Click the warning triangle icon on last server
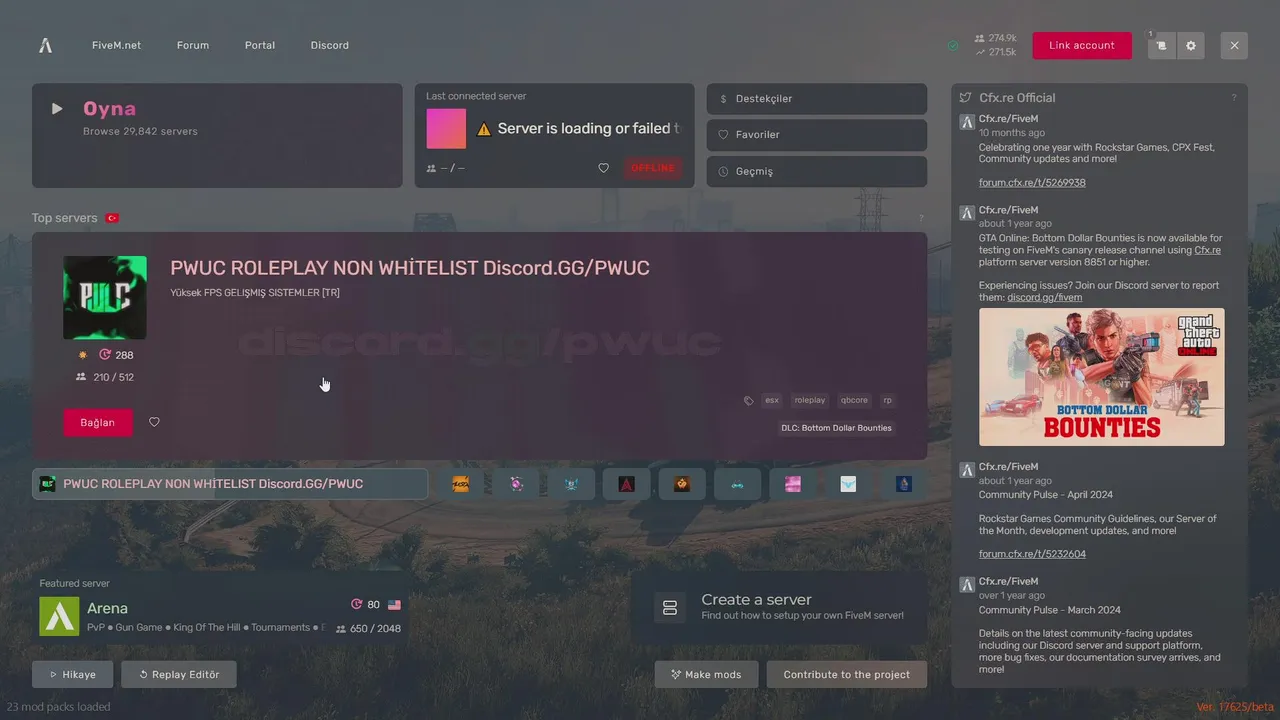1280x720 pixels. [484, 129]
